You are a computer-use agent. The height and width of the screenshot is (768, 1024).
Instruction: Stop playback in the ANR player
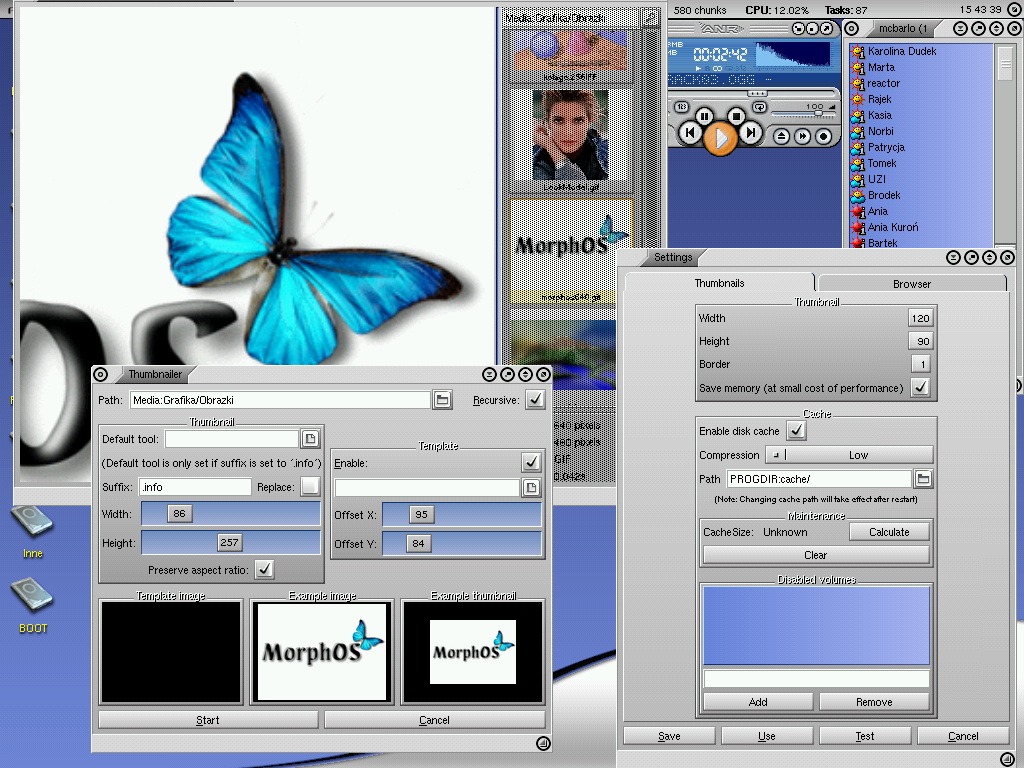[736, 116]
